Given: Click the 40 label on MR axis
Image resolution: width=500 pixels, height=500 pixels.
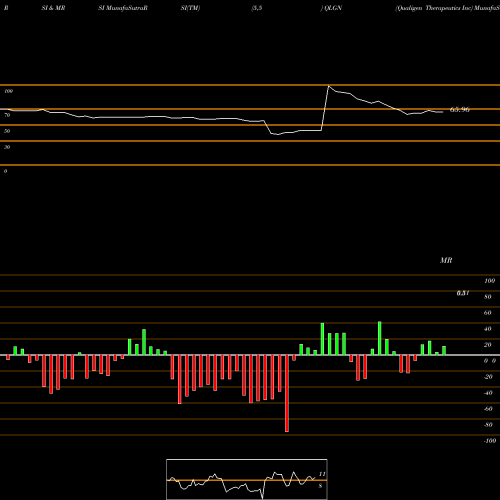Looking at the screenshot, I should tap(488, 329).
